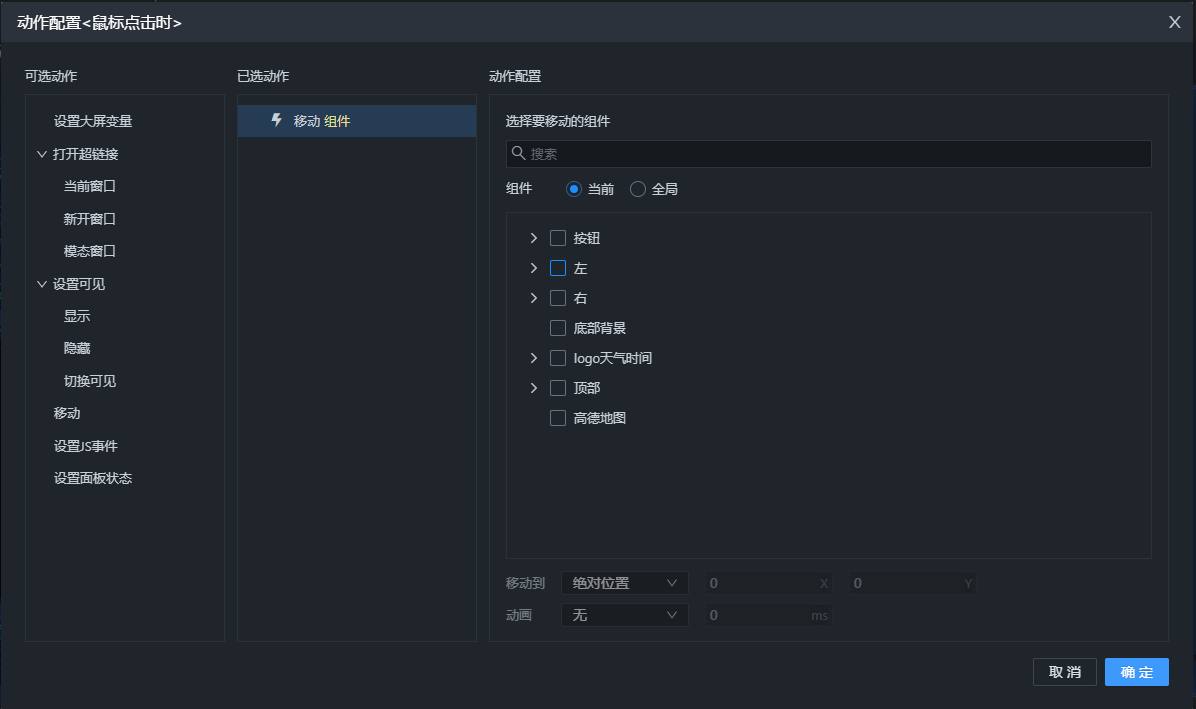Tick the 底部背景 checkbox
The image size is (1196, 709).
558,328
